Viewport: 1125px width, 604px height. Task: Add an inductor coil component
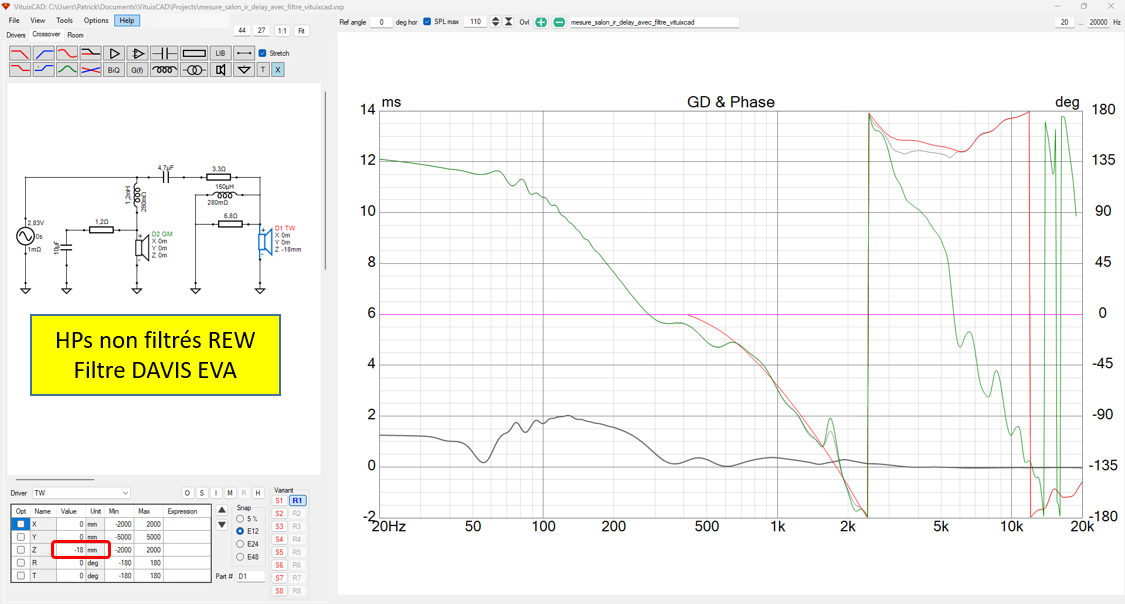165,70
